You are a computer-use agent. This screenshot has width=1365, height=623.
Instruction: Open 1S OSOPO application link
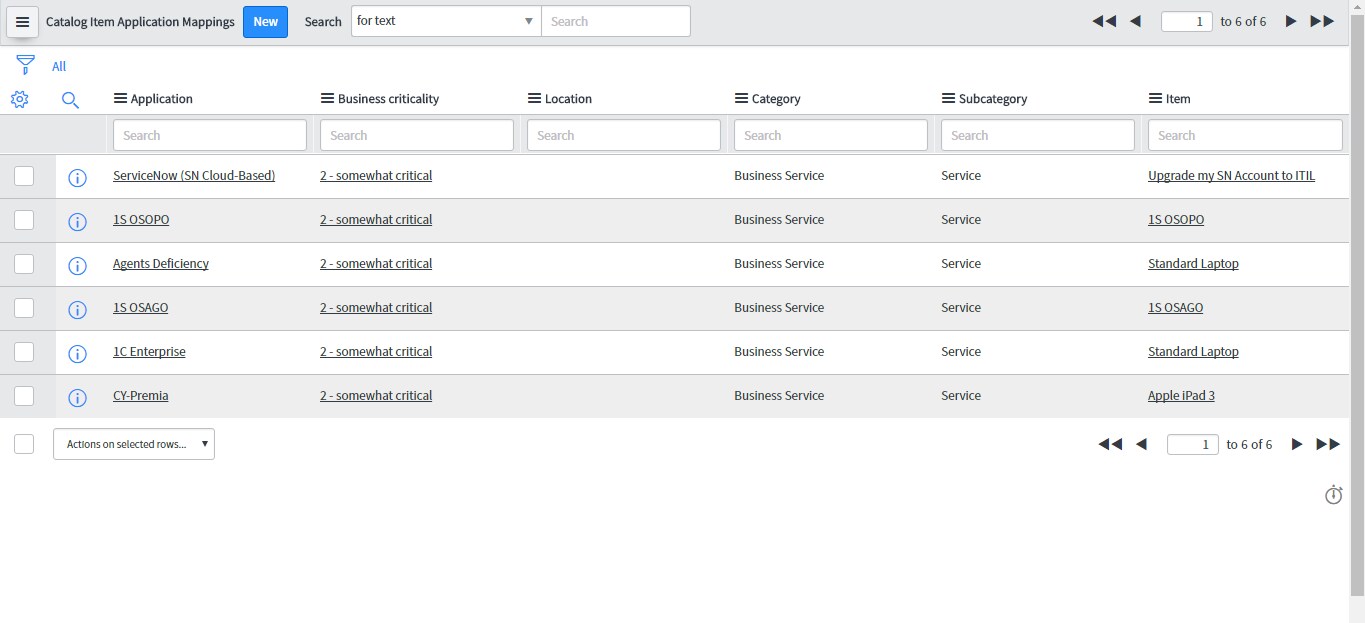tap(141, 219)
